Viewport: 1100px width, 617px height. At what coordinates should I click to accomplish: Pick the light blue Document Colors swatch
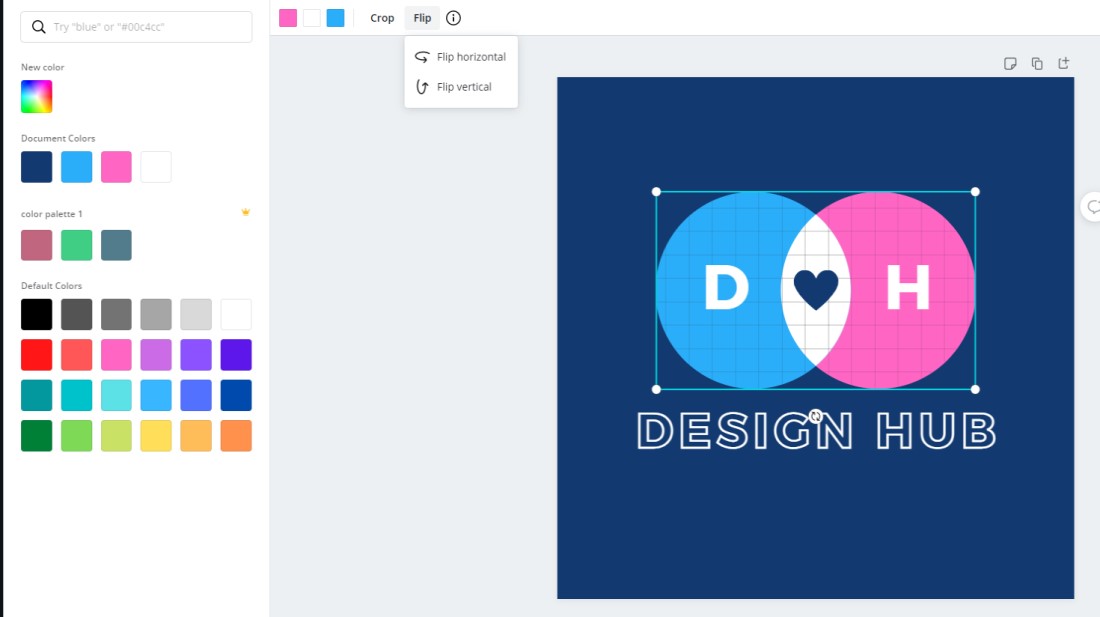pos(76,167)
